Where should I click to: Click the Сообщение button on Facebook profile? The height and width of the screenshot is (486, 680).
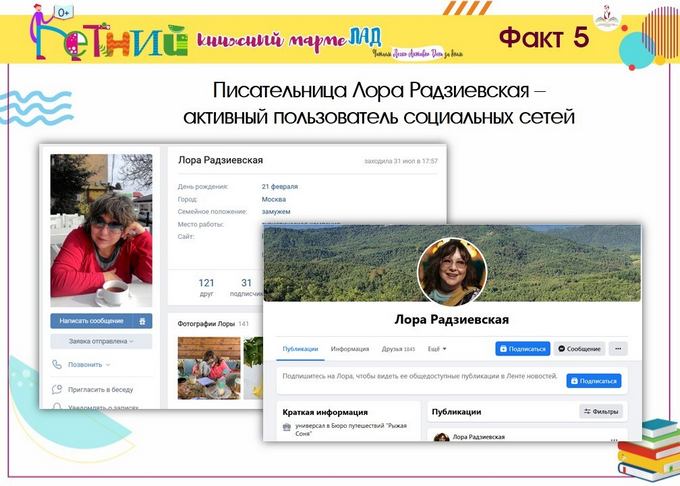tap(579, 349)
